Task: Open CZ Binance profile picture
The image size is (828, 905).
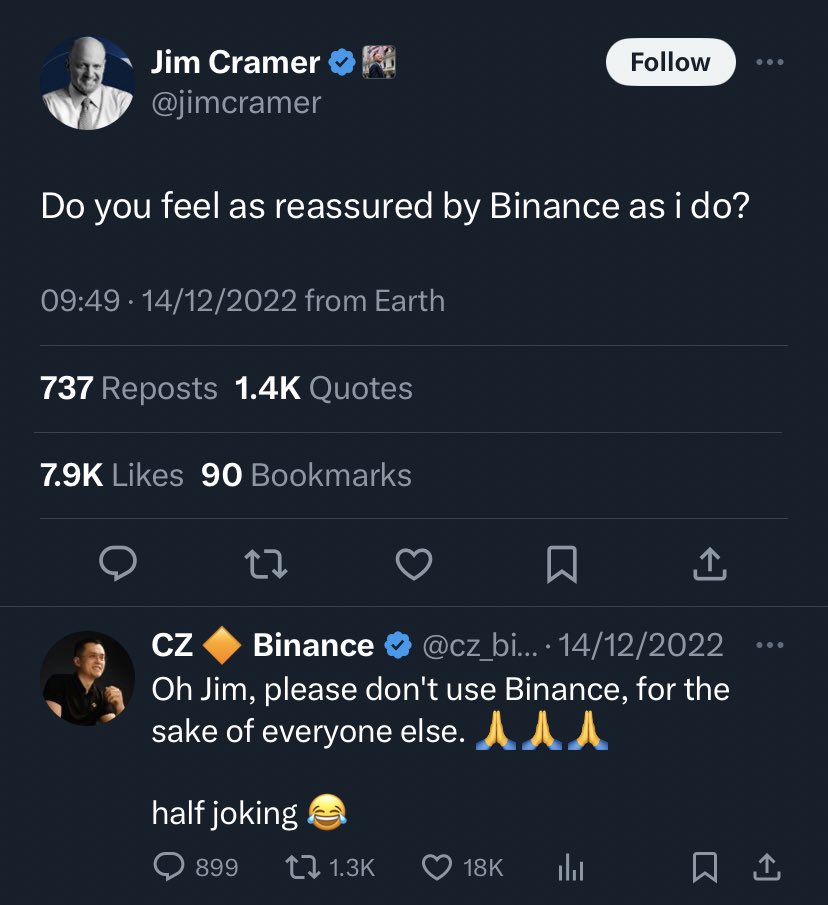Action: [x=88, y=678]
